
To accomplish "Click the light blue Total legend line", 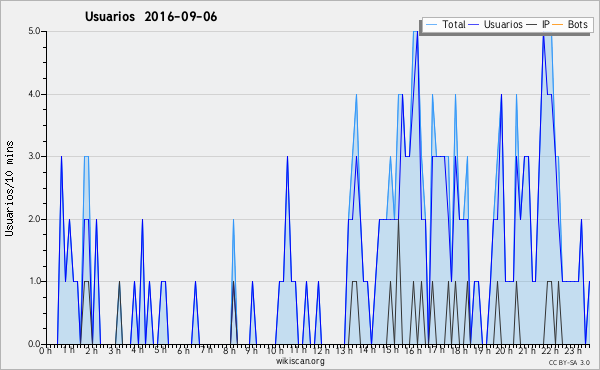I will [431, 25].
